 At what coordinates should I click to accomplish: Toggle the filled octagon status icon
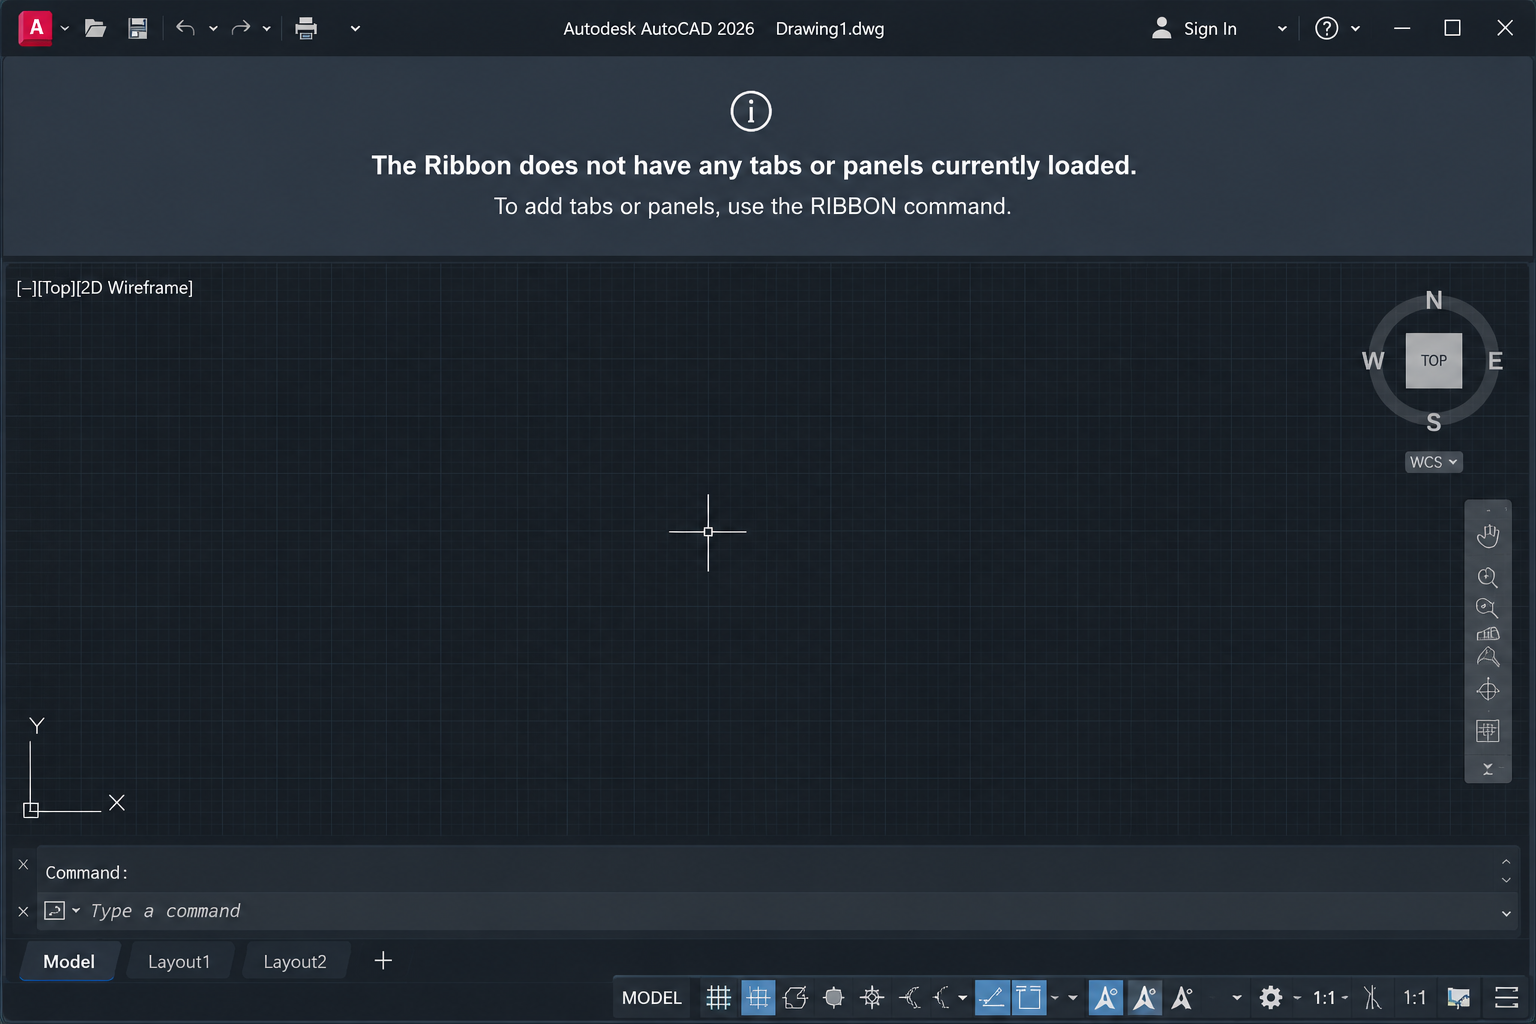(x=834, y=998)
